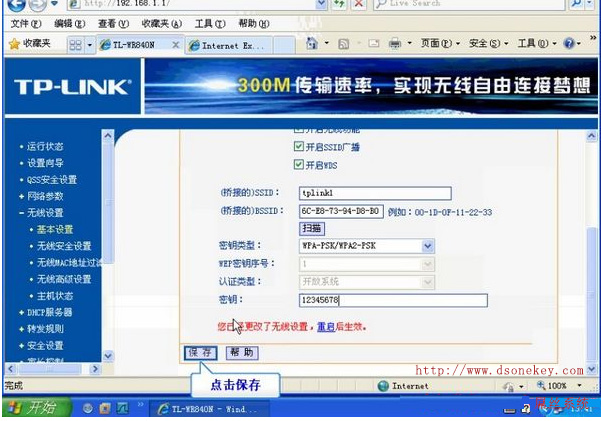Open QSS安全设置 in the sidebar
The image size is (601, 421).
52,179
